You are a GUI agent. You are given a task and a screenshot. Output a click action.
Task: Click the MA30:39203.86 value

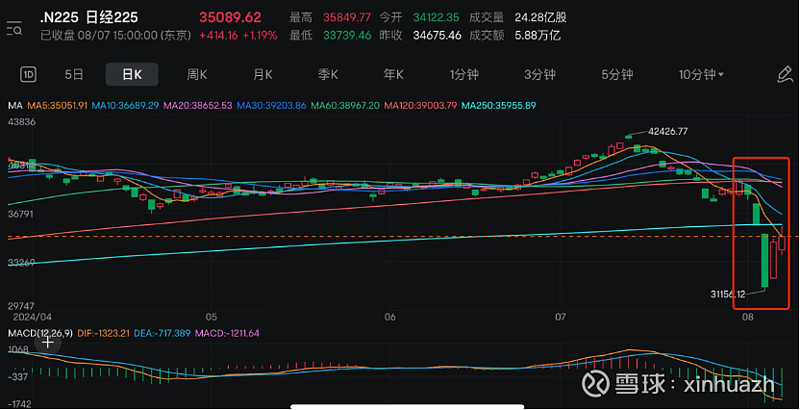(271, 106)
